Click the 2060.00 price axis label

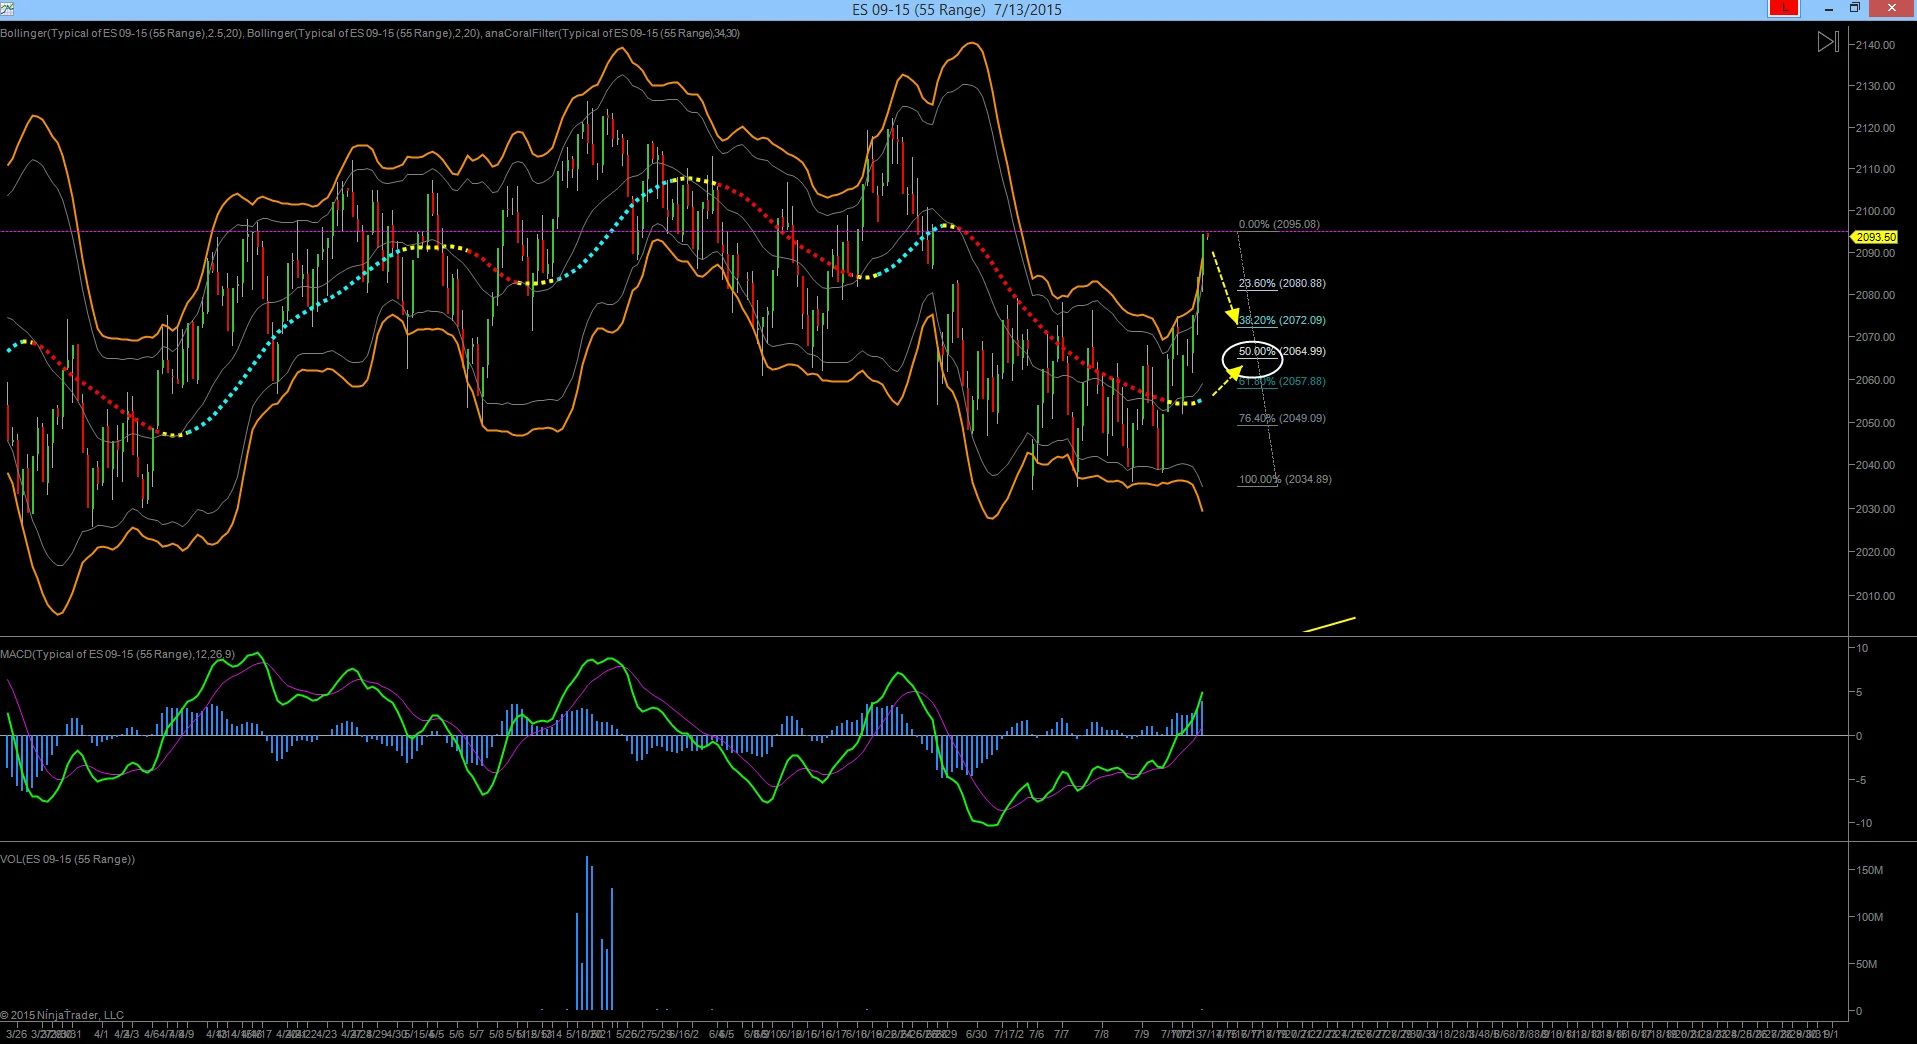(1875, 380)
